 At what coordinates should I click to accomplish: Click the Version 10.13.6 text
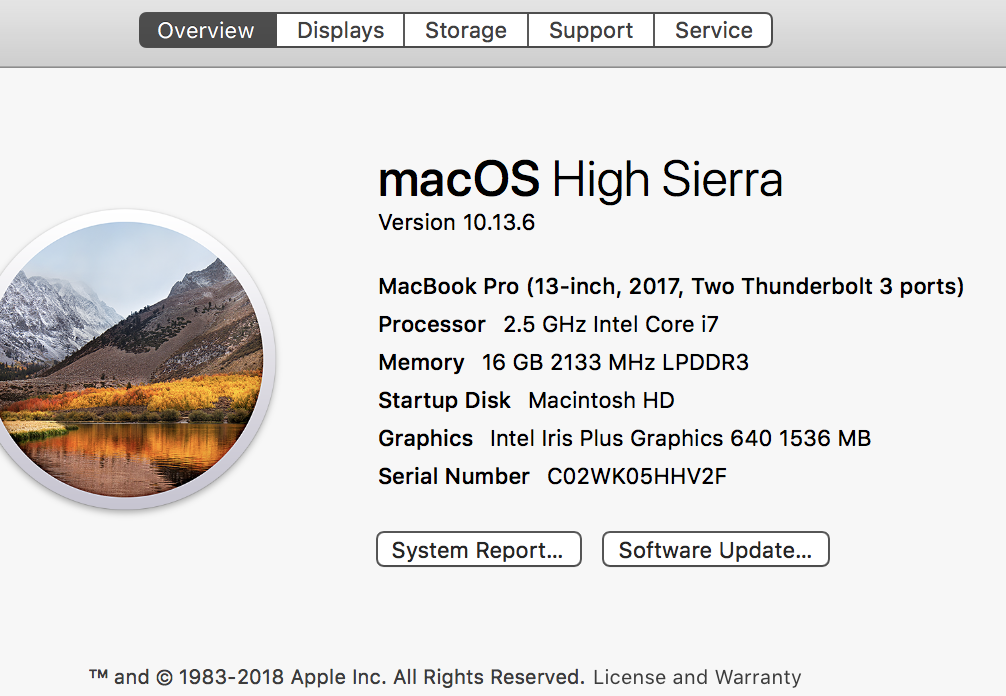click(456, 222)
